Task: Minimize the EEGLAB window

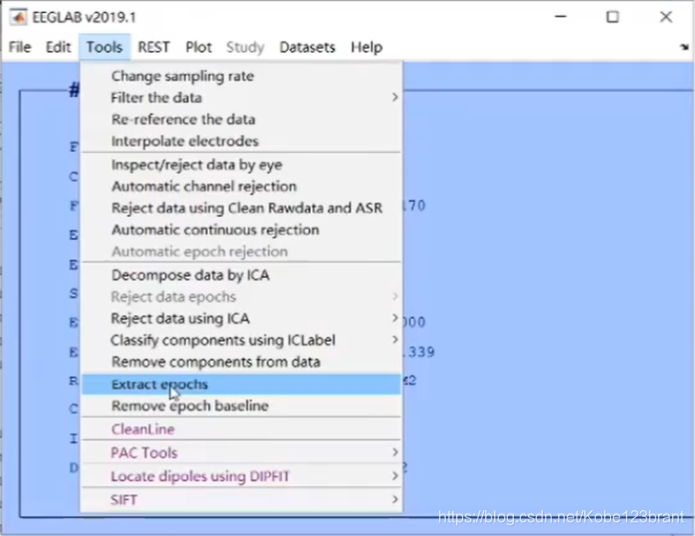Action: click(x=561, y=17)
